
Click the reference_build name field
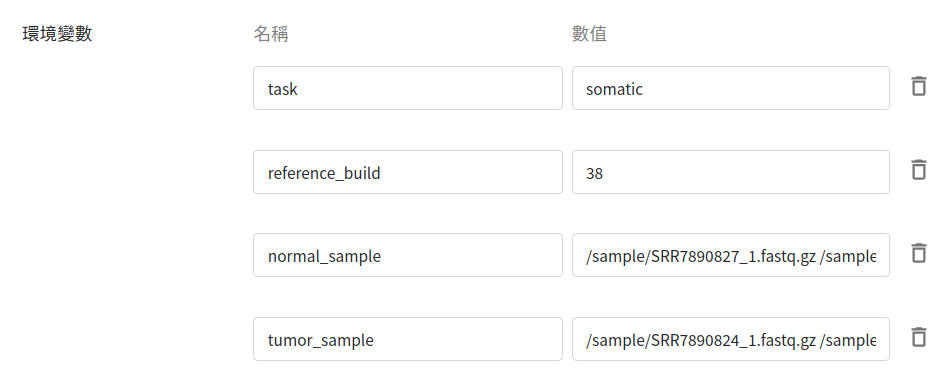[408, 172]
